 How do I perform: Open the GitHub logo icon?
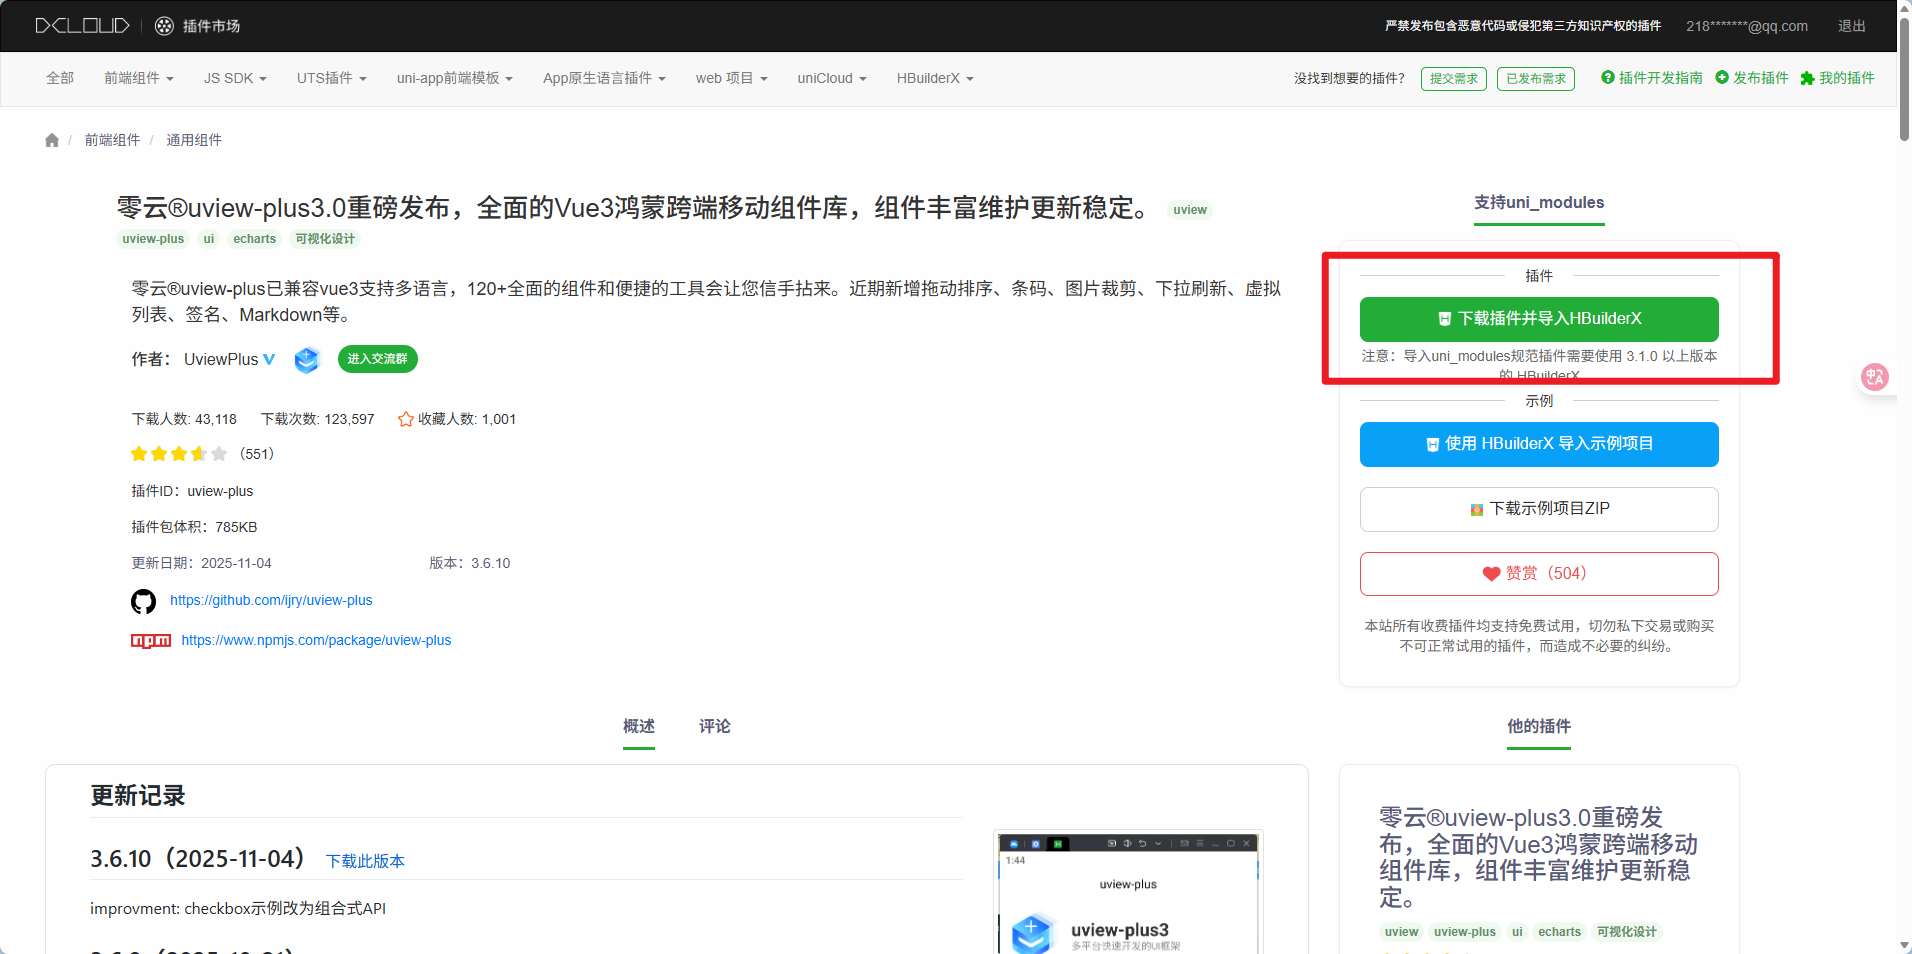(143, 601)
